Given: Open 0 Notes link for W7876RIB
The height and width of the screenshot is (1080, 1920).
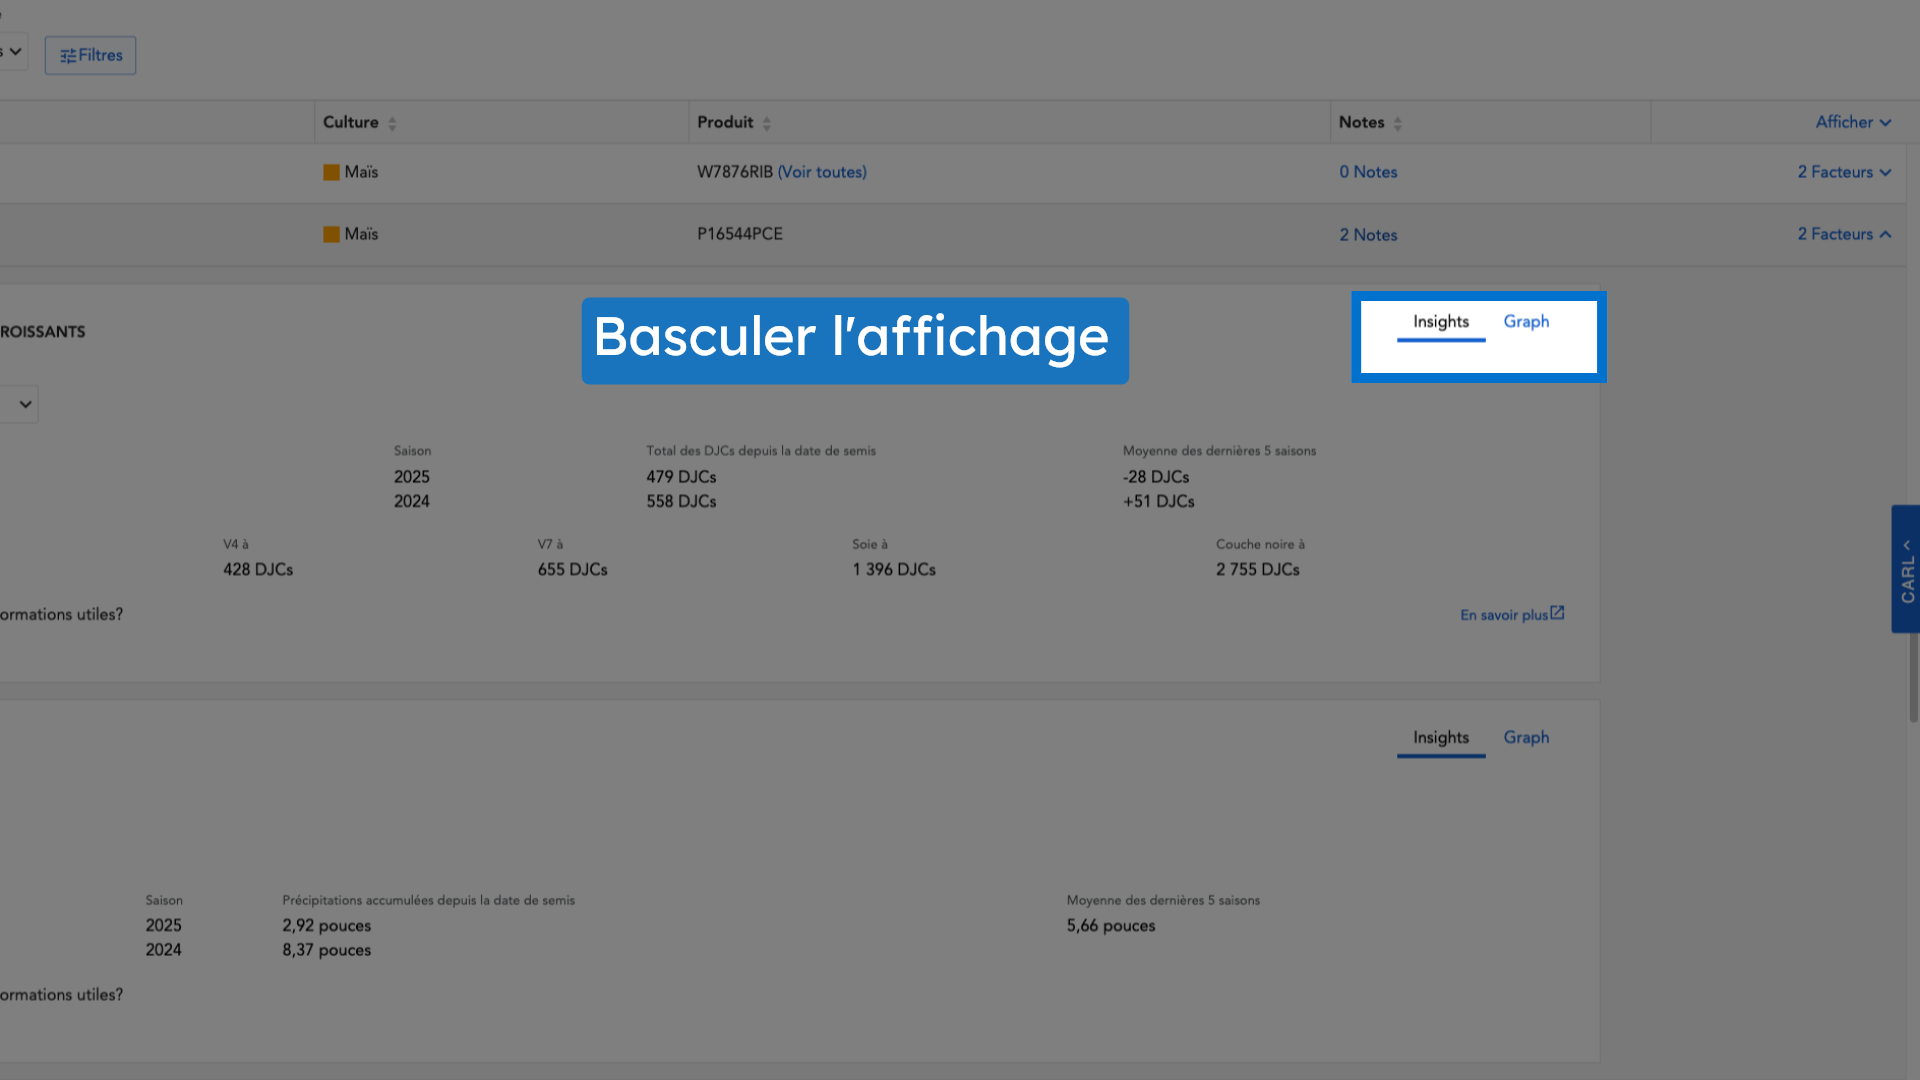Looking at the screenshot, I should [1368, 172].
